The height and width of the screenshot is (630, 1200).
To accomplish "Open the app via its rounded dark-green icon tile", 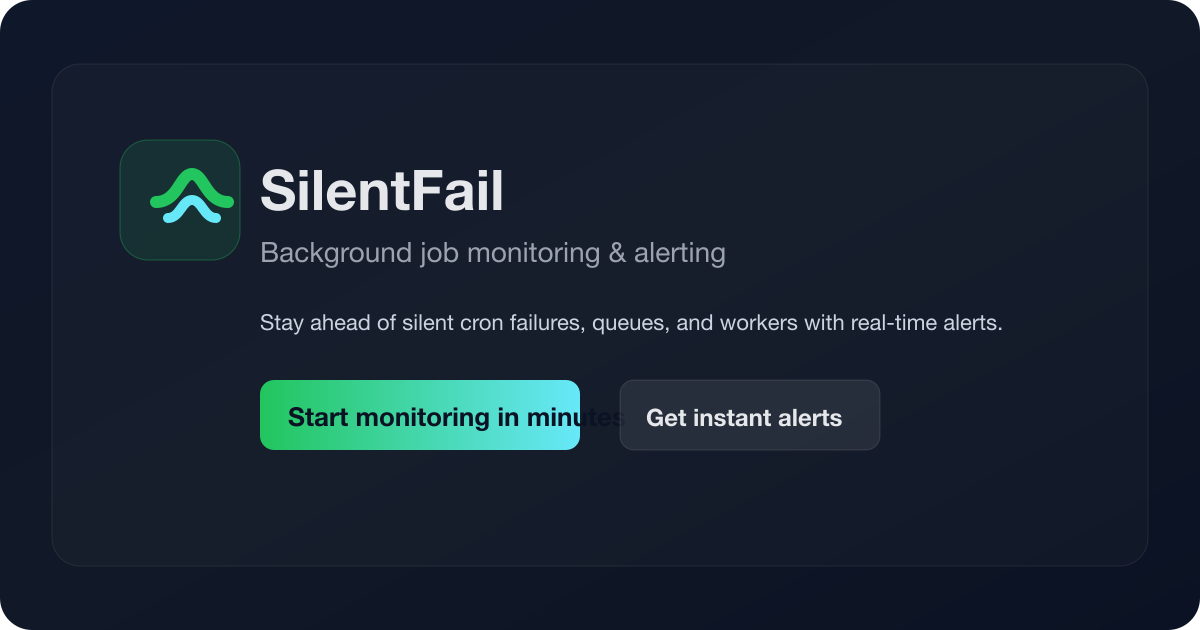I will click(x=180, y=200).
